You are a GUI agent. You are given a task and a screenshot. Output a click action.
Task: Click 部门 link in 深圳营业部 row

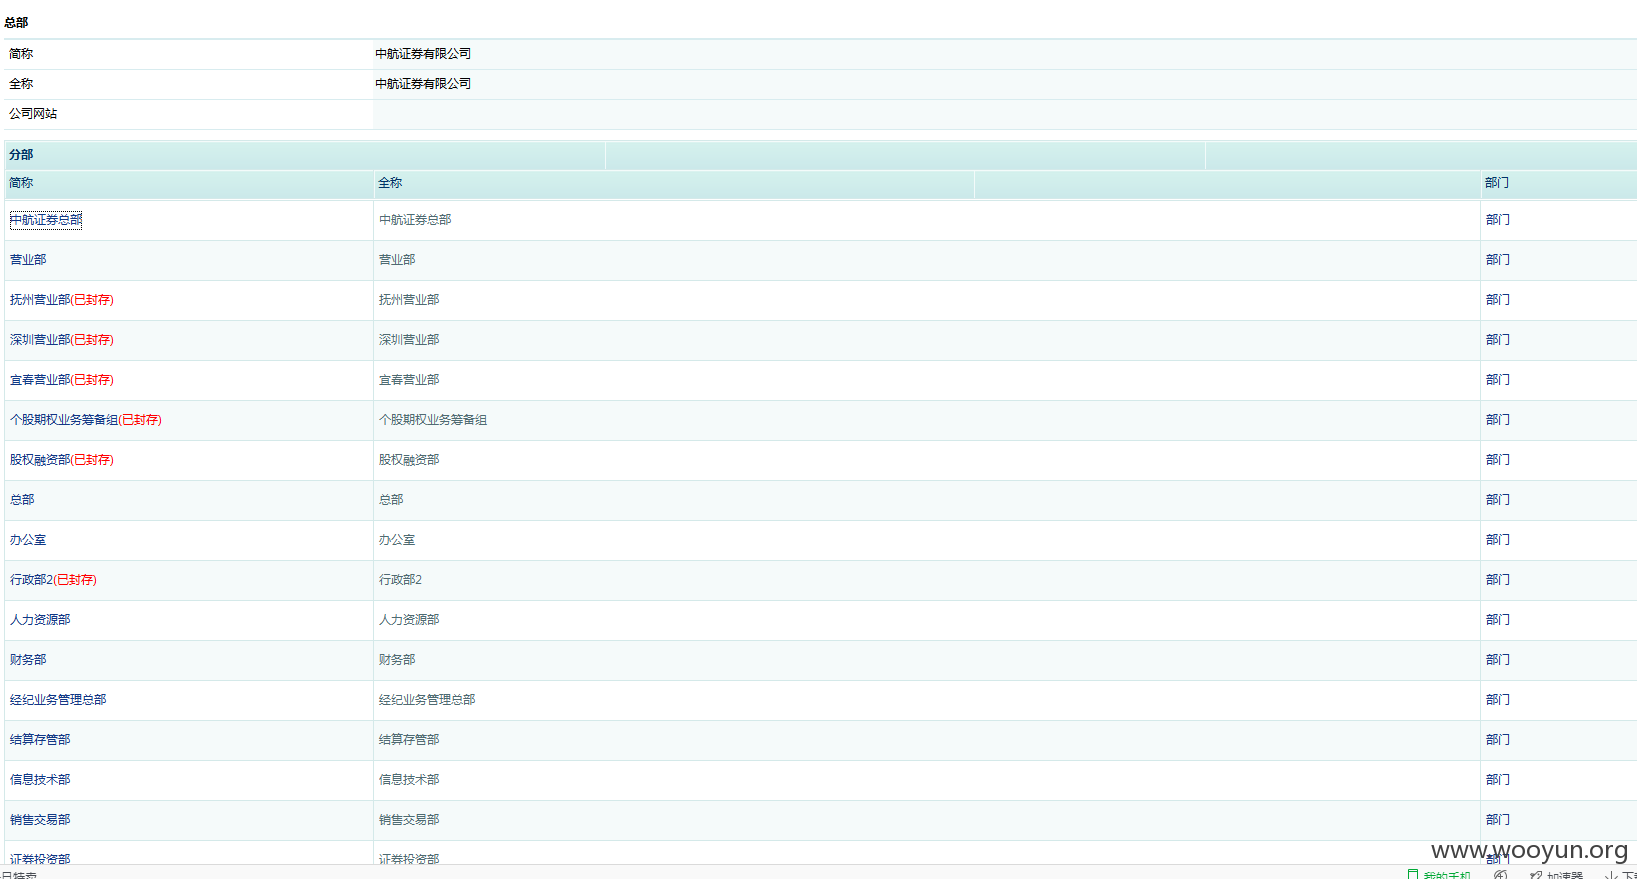point(1498,340)
